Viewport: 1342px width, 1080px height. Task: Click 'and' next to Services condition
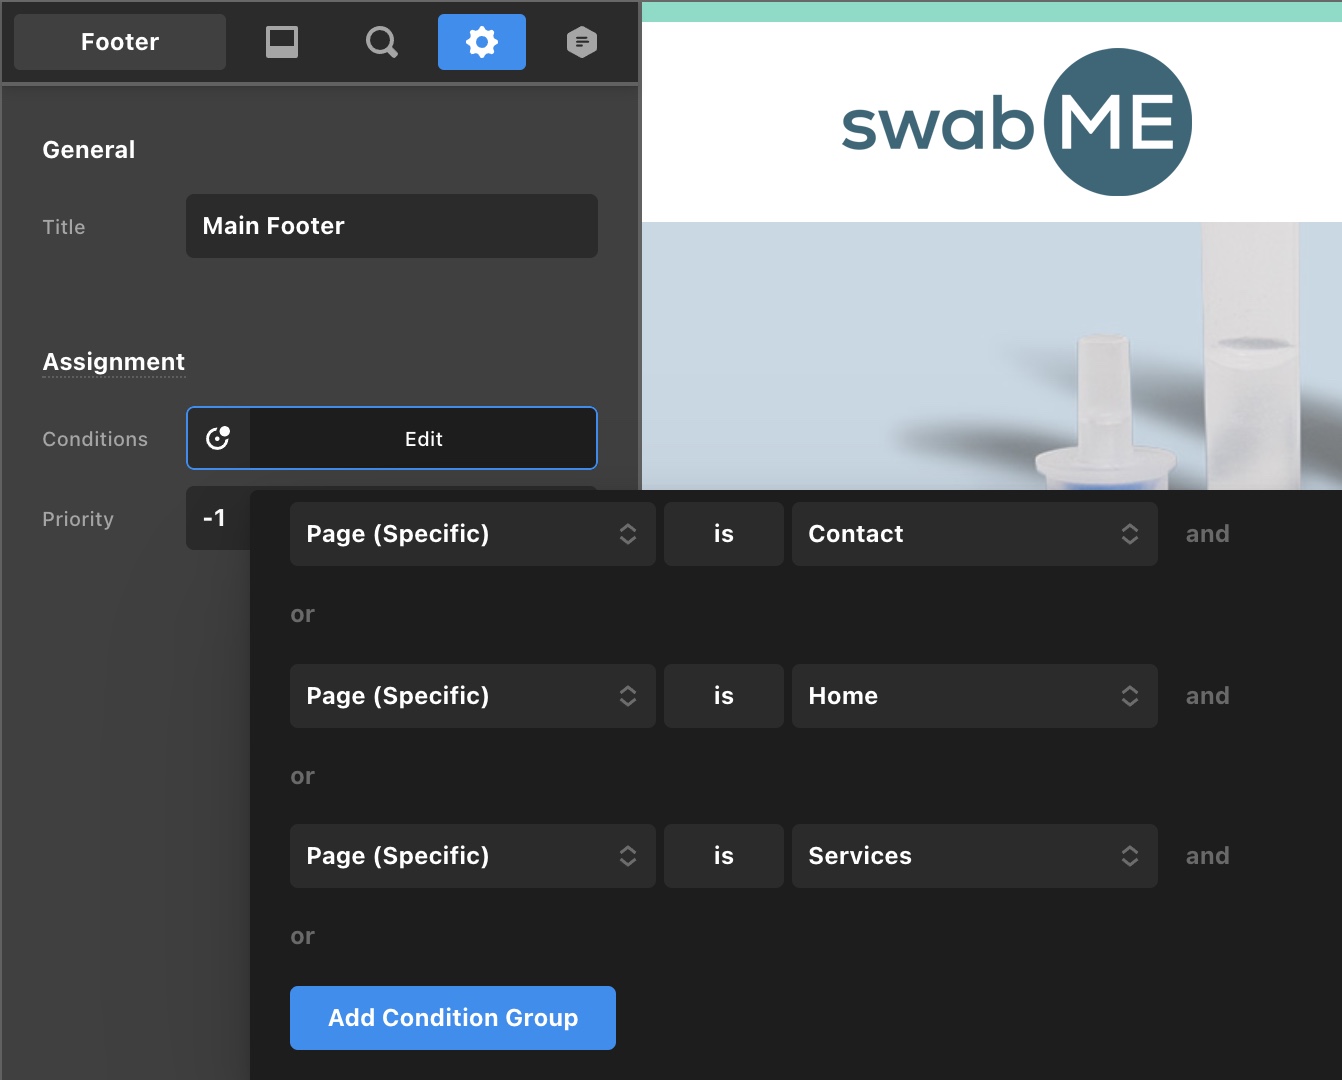1208,856
